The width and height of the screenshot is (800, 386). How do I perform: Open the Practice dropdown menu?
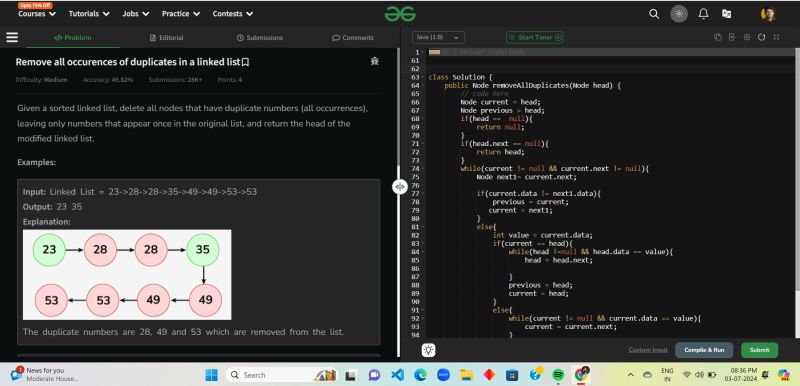pos(181,14)
